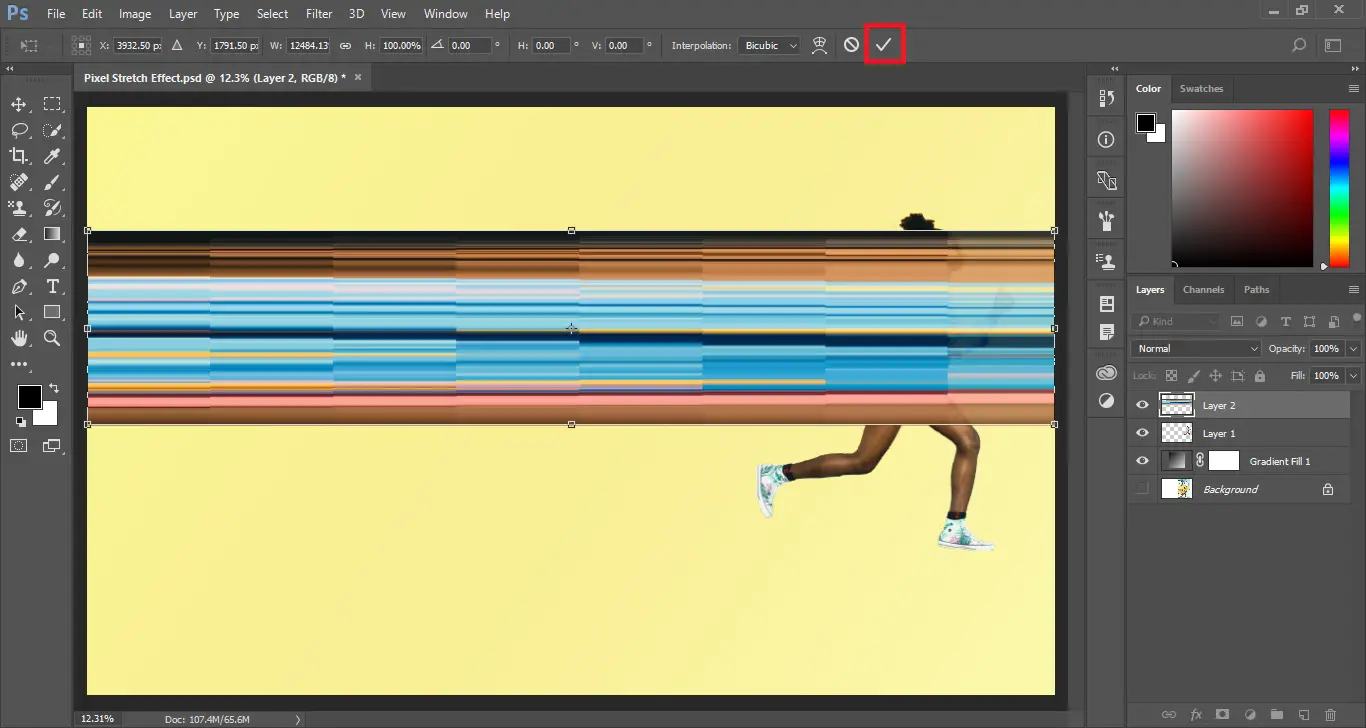The width and height of the screenshot is (1366, 728).
Task: Toggle visibility of Gradient Fill 1
Action: [1141, 460]
